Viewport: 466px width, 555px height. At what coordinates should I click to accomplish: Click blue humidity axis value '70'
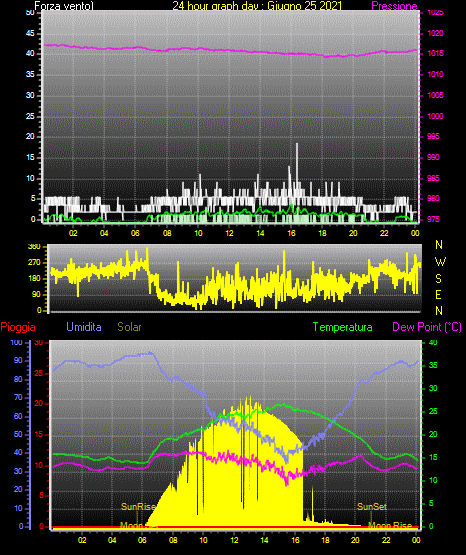18,397
